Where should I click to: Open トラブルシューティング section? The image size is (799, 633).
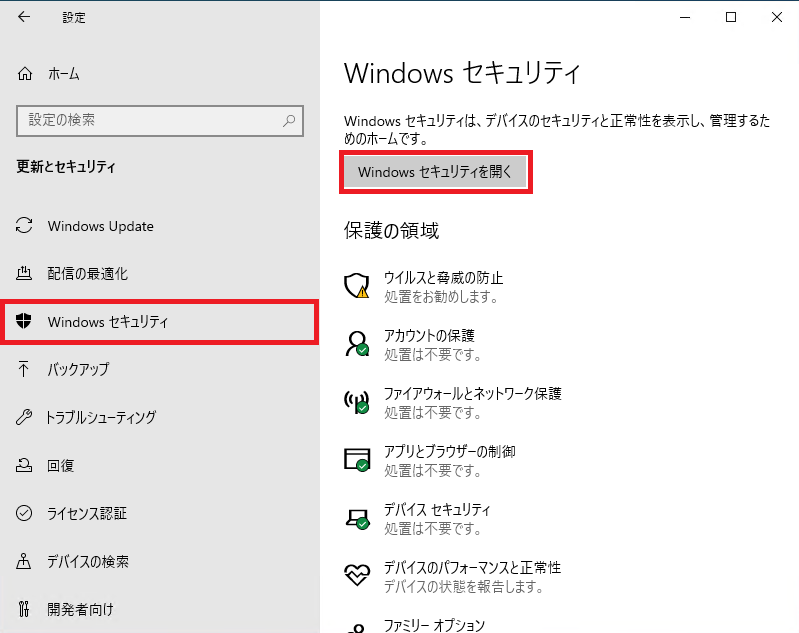(x=100, y=417)
